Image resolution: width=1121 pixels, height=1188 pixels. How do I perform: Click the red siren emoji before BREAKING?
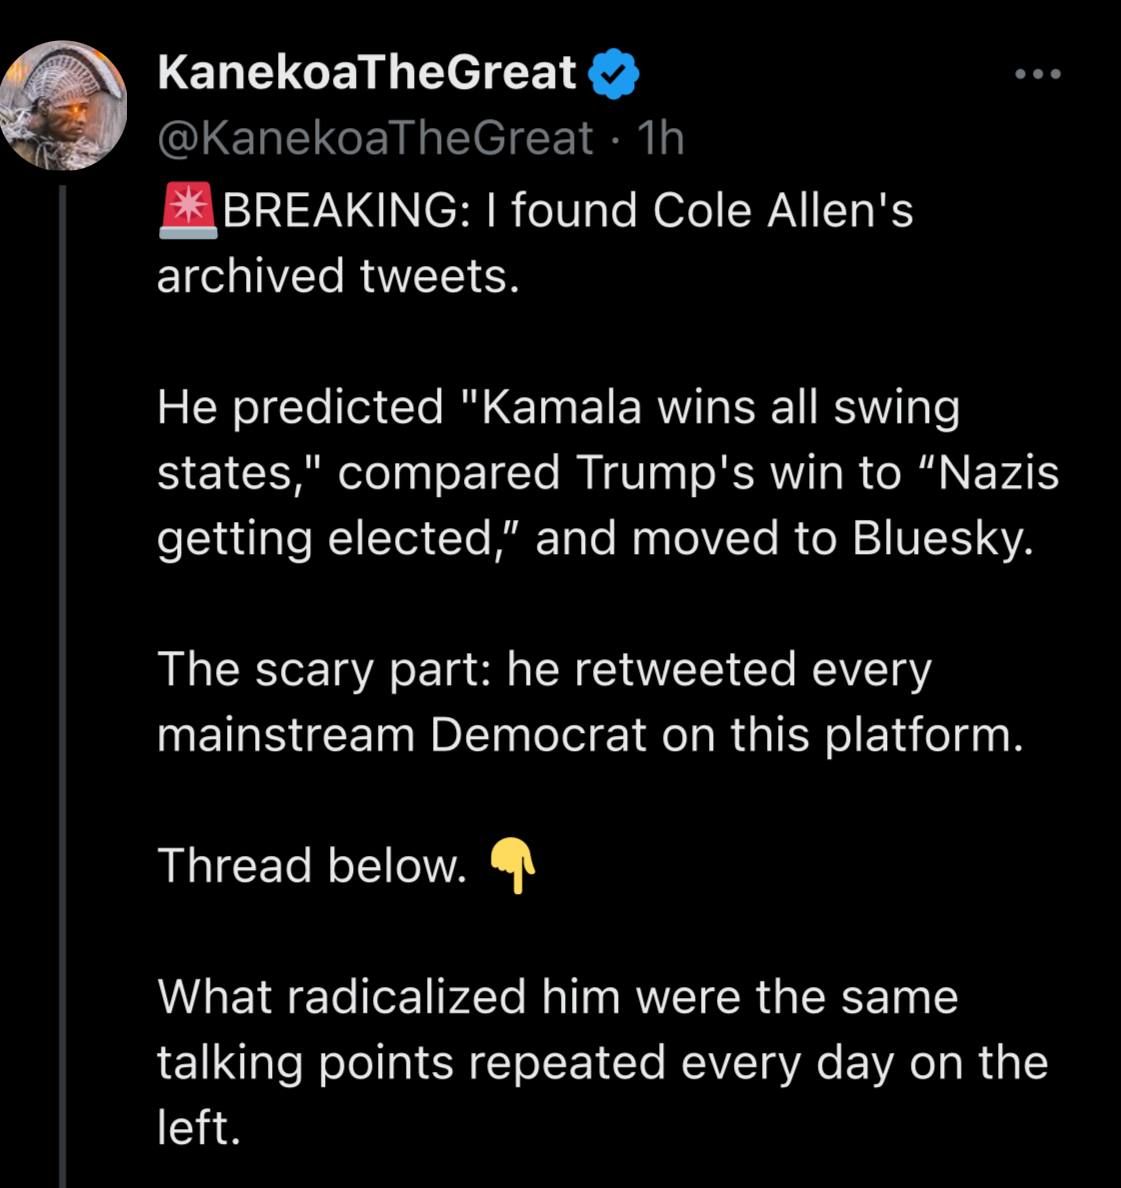[187, 211]
